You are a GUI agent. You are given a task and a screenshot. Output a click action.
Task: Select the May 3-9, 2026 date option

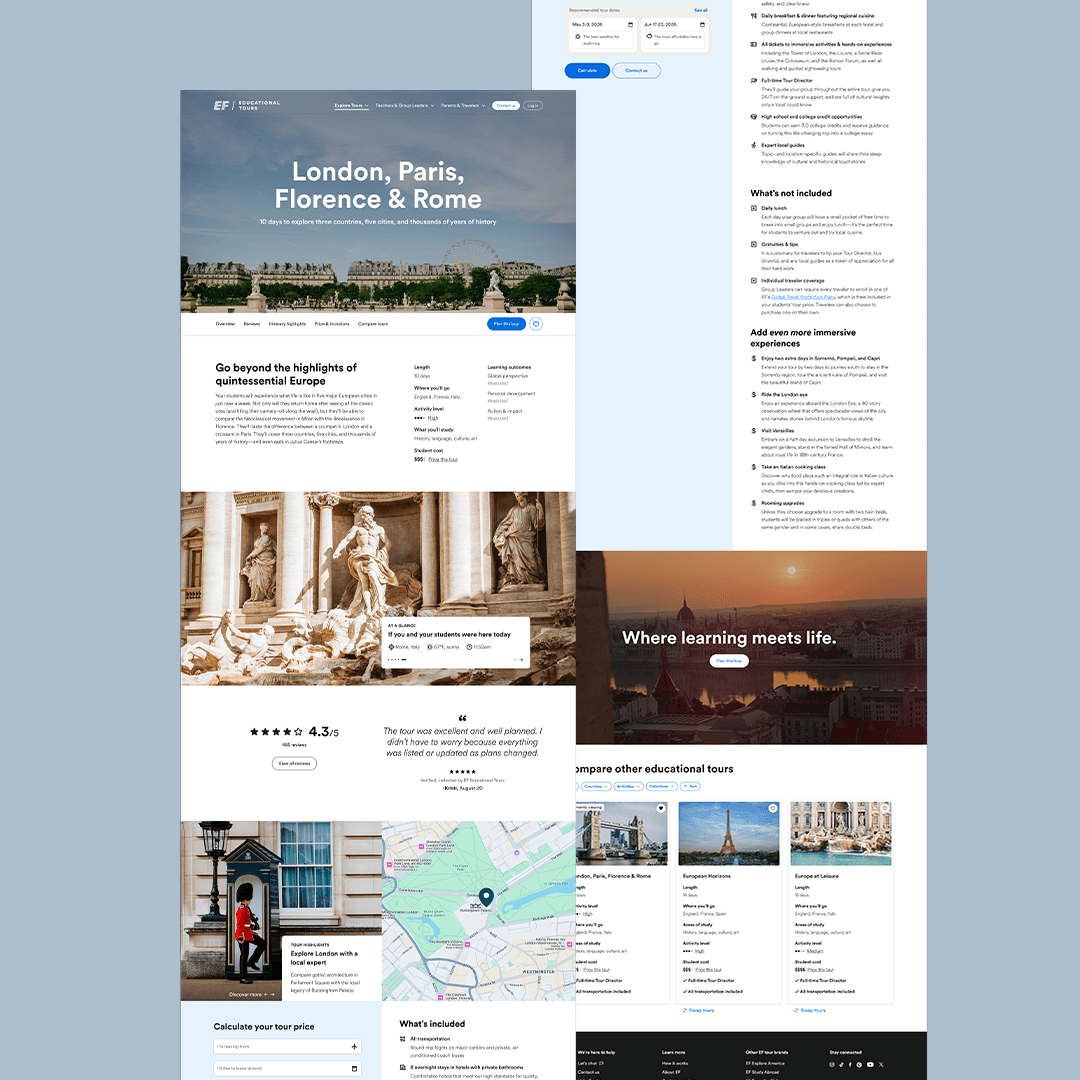click(602, 34)
